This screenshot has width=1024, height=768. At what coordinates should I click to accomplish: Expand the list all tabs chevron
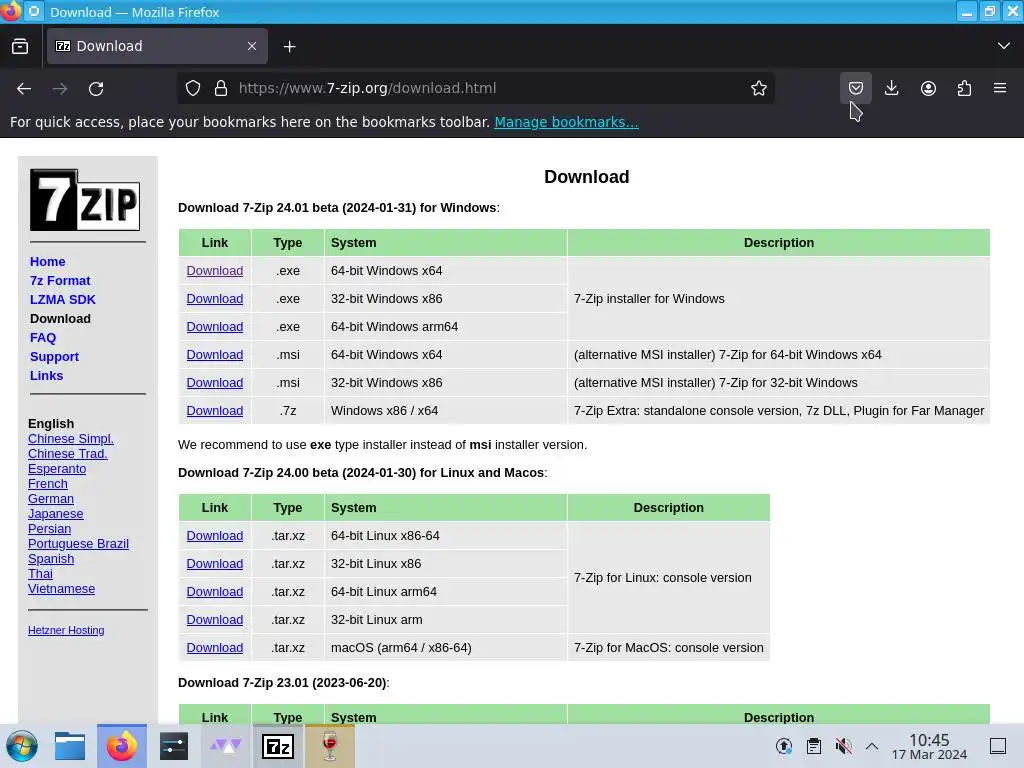pyautogui.click(x=1004, y=46)
